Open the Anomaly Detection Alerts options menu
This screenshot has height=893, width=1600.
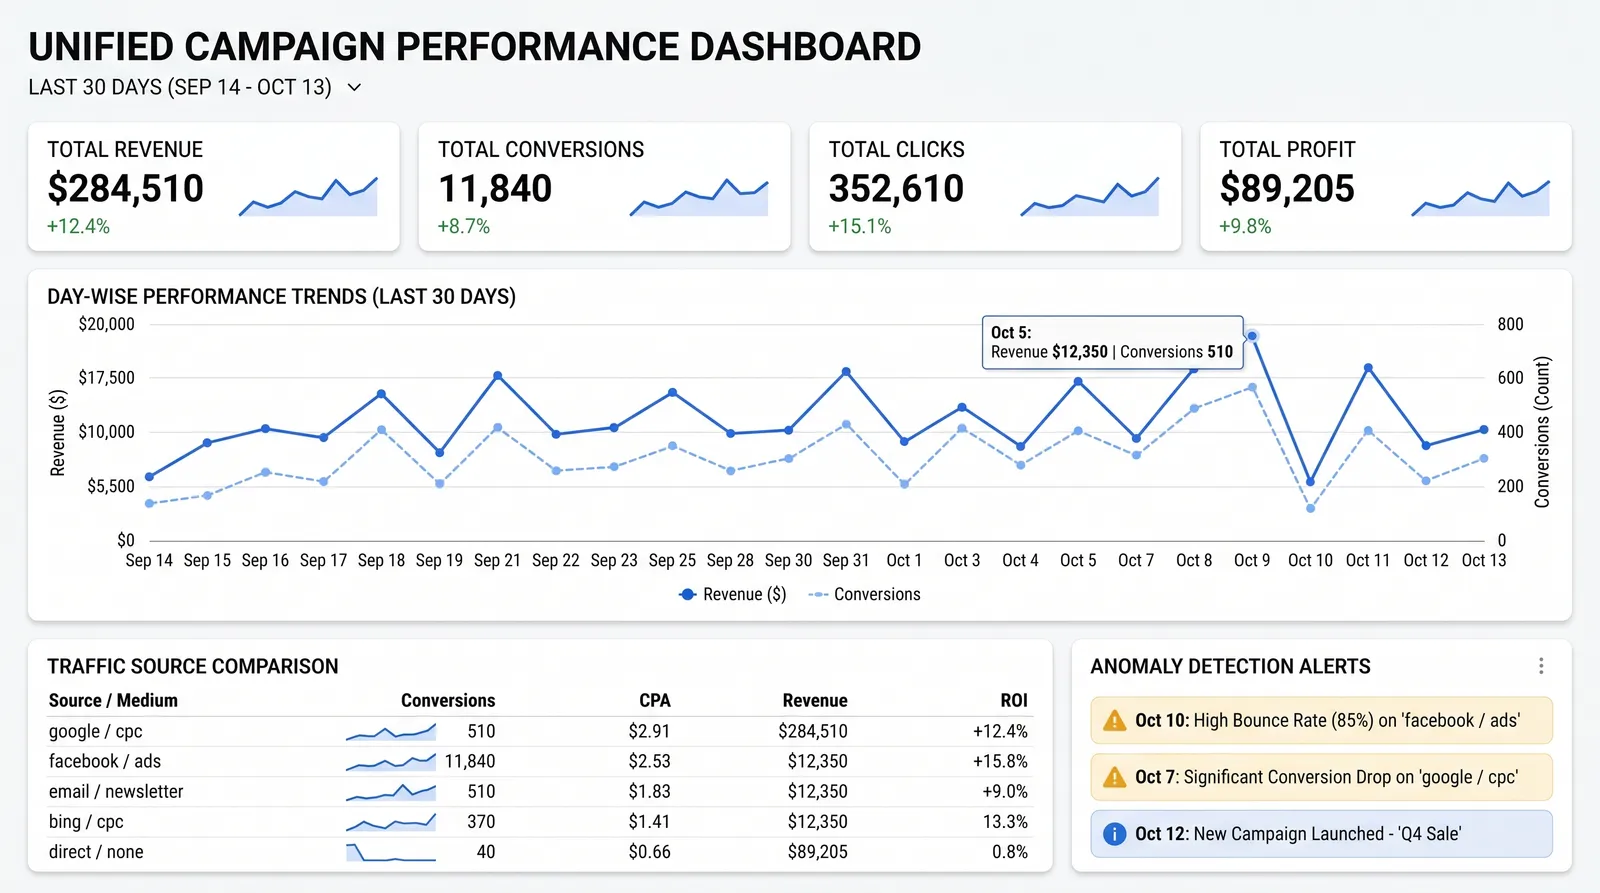1541,666
